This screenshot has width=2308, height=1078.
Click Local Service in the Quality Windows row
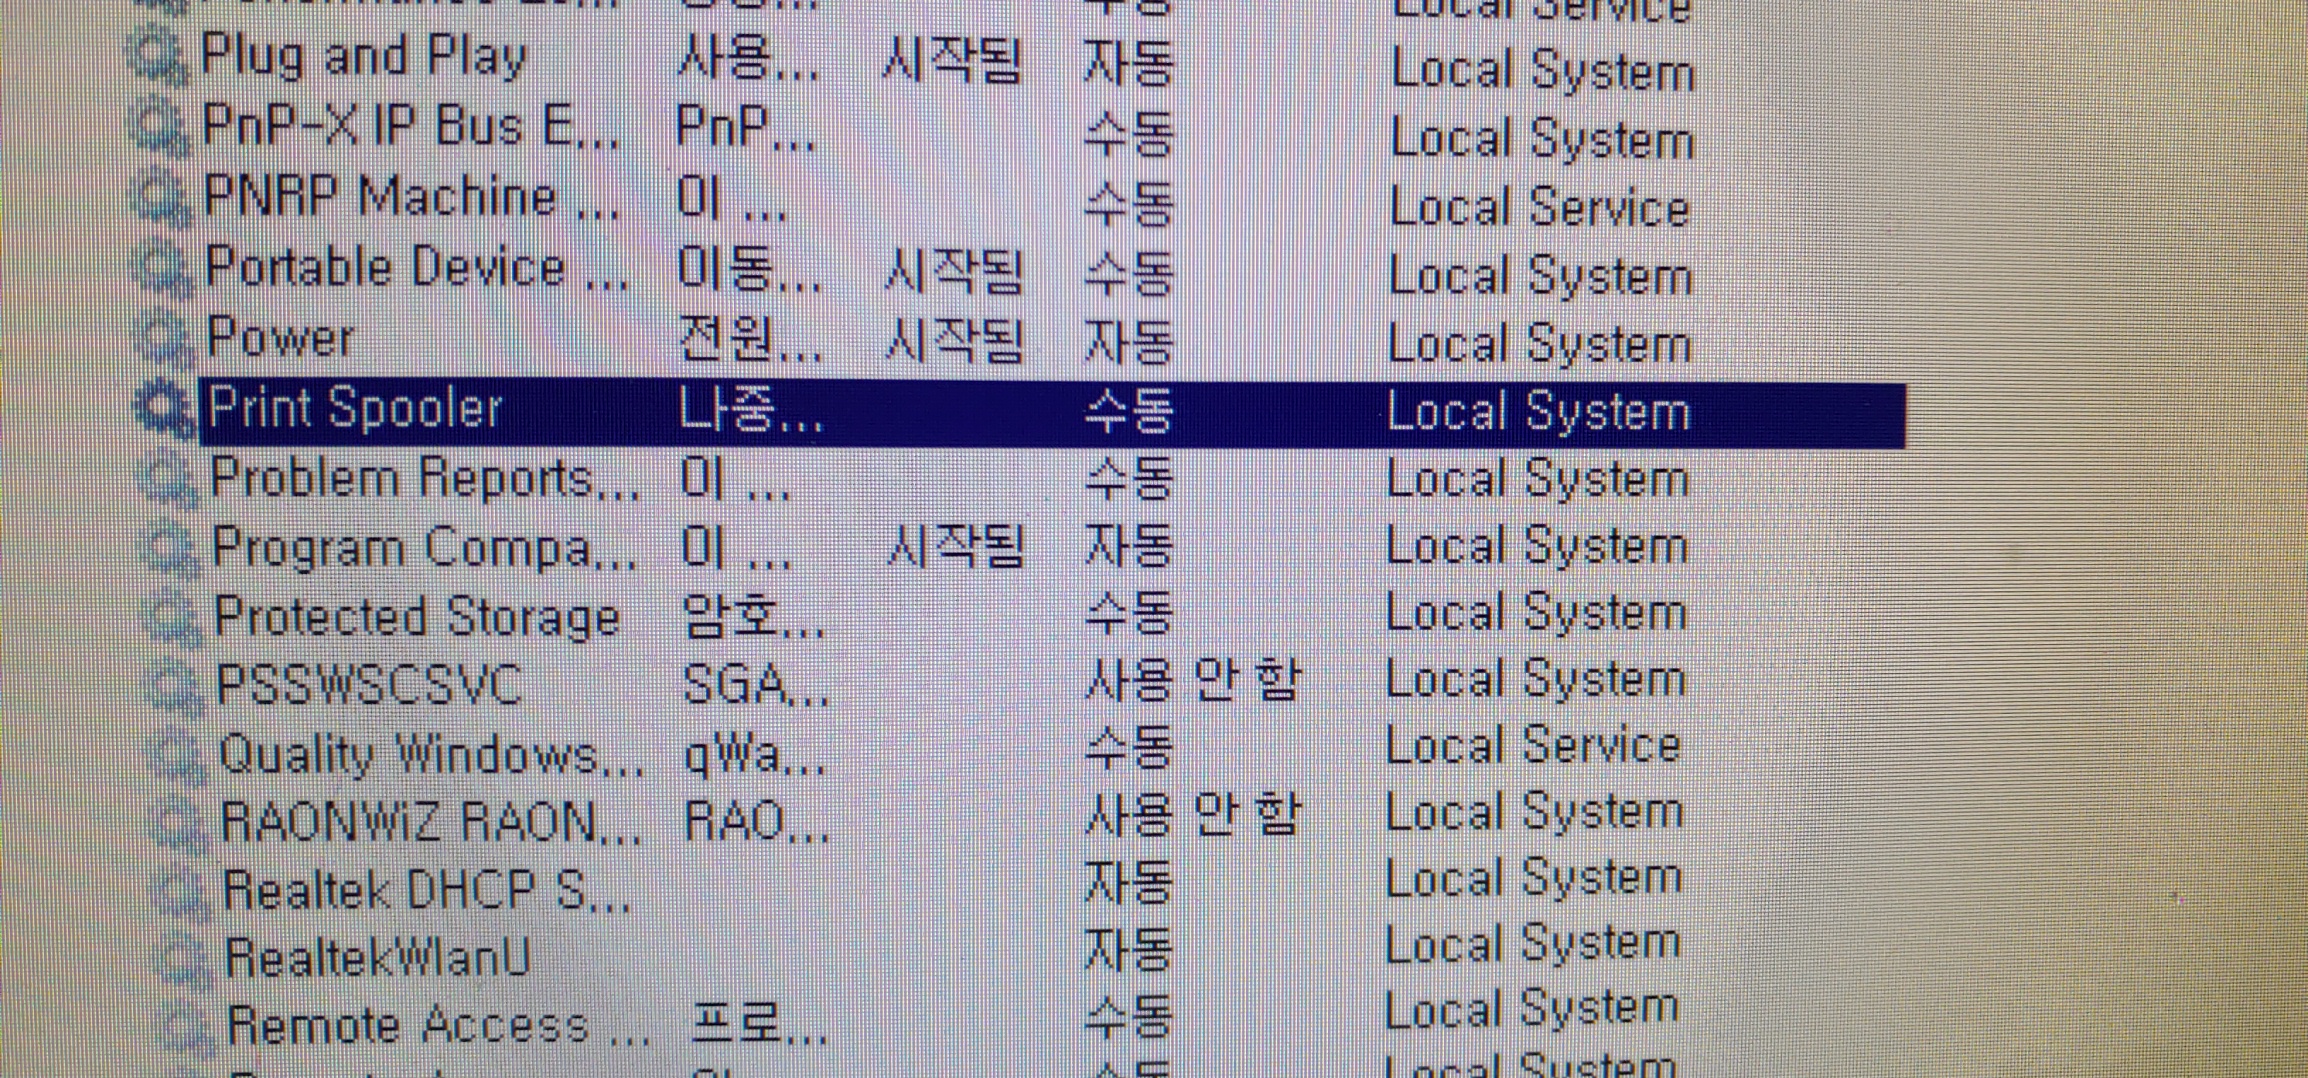point(1534,747)
